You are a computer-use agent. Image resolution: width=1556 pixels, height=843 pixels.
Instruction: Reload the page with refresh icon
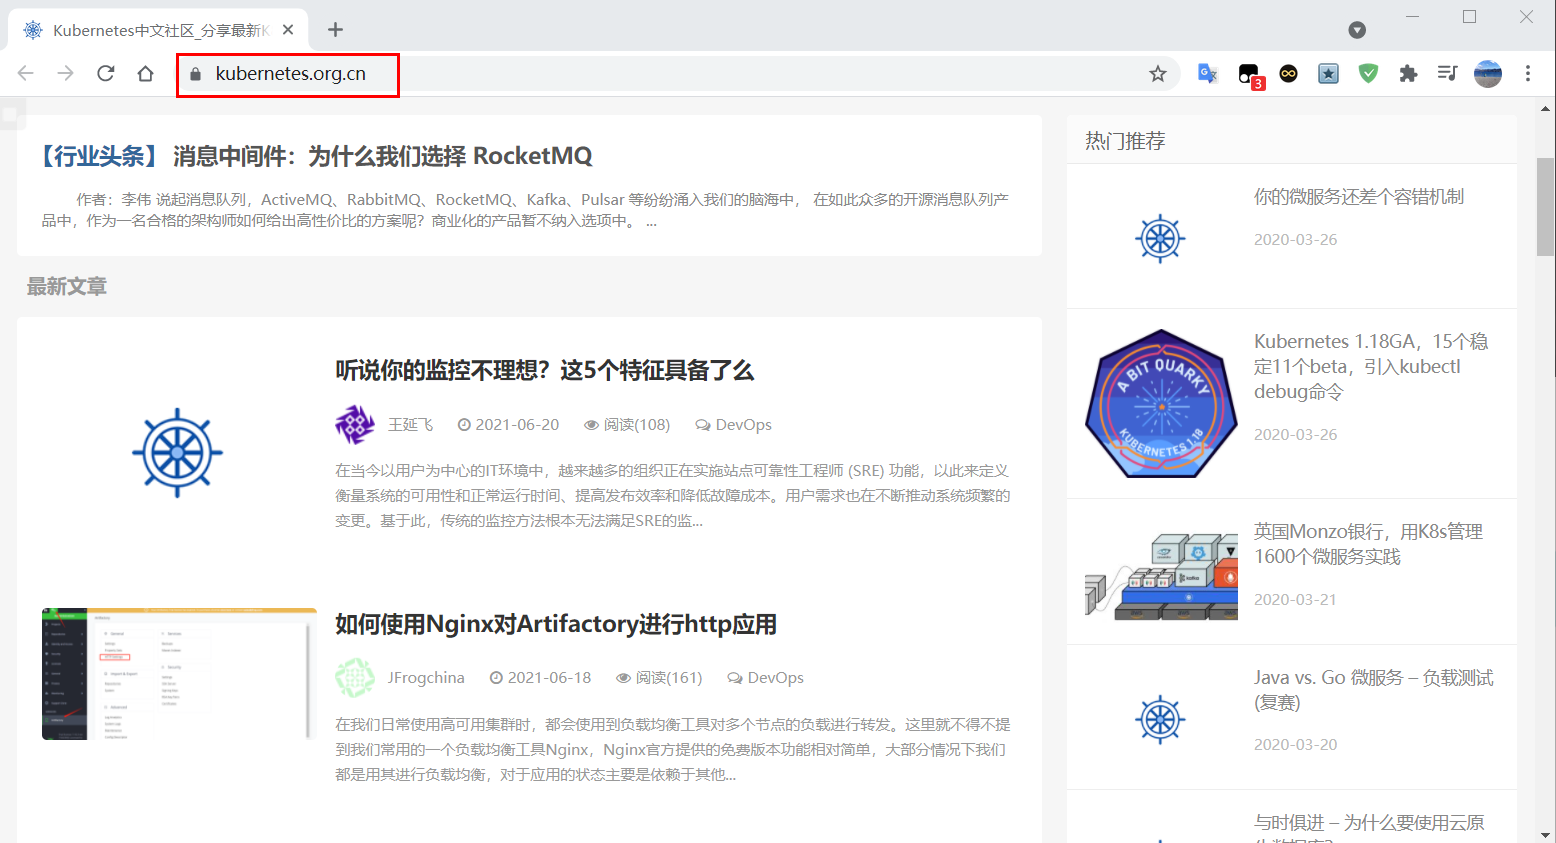pos(106,73)
